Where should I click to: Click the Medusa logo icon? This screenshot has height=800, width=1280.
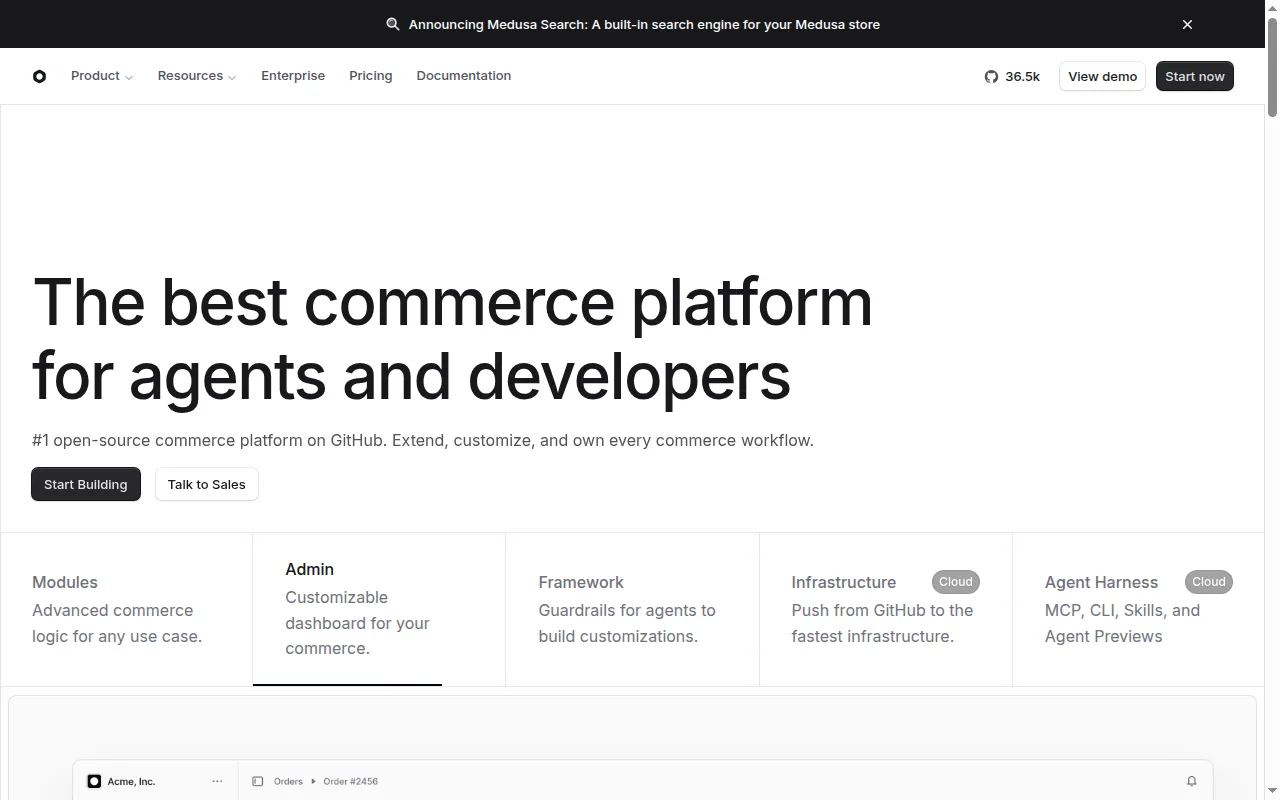39,76
